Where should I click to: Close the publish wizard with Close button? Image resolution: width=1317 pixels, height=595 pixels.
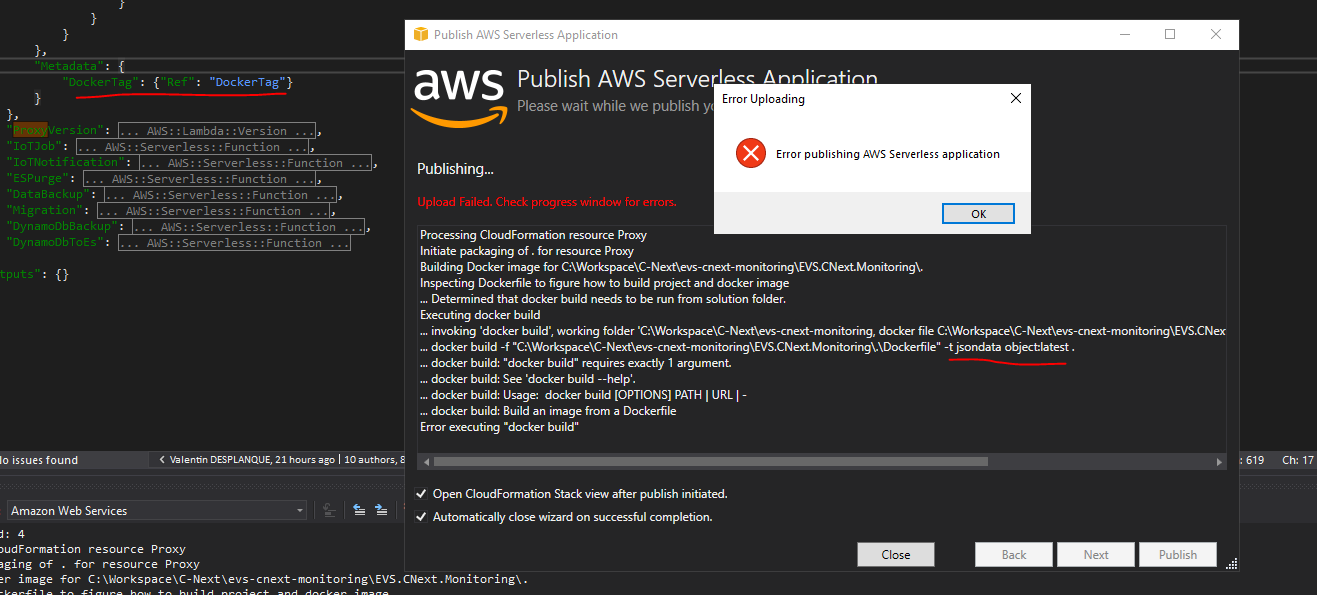(895, 554)
